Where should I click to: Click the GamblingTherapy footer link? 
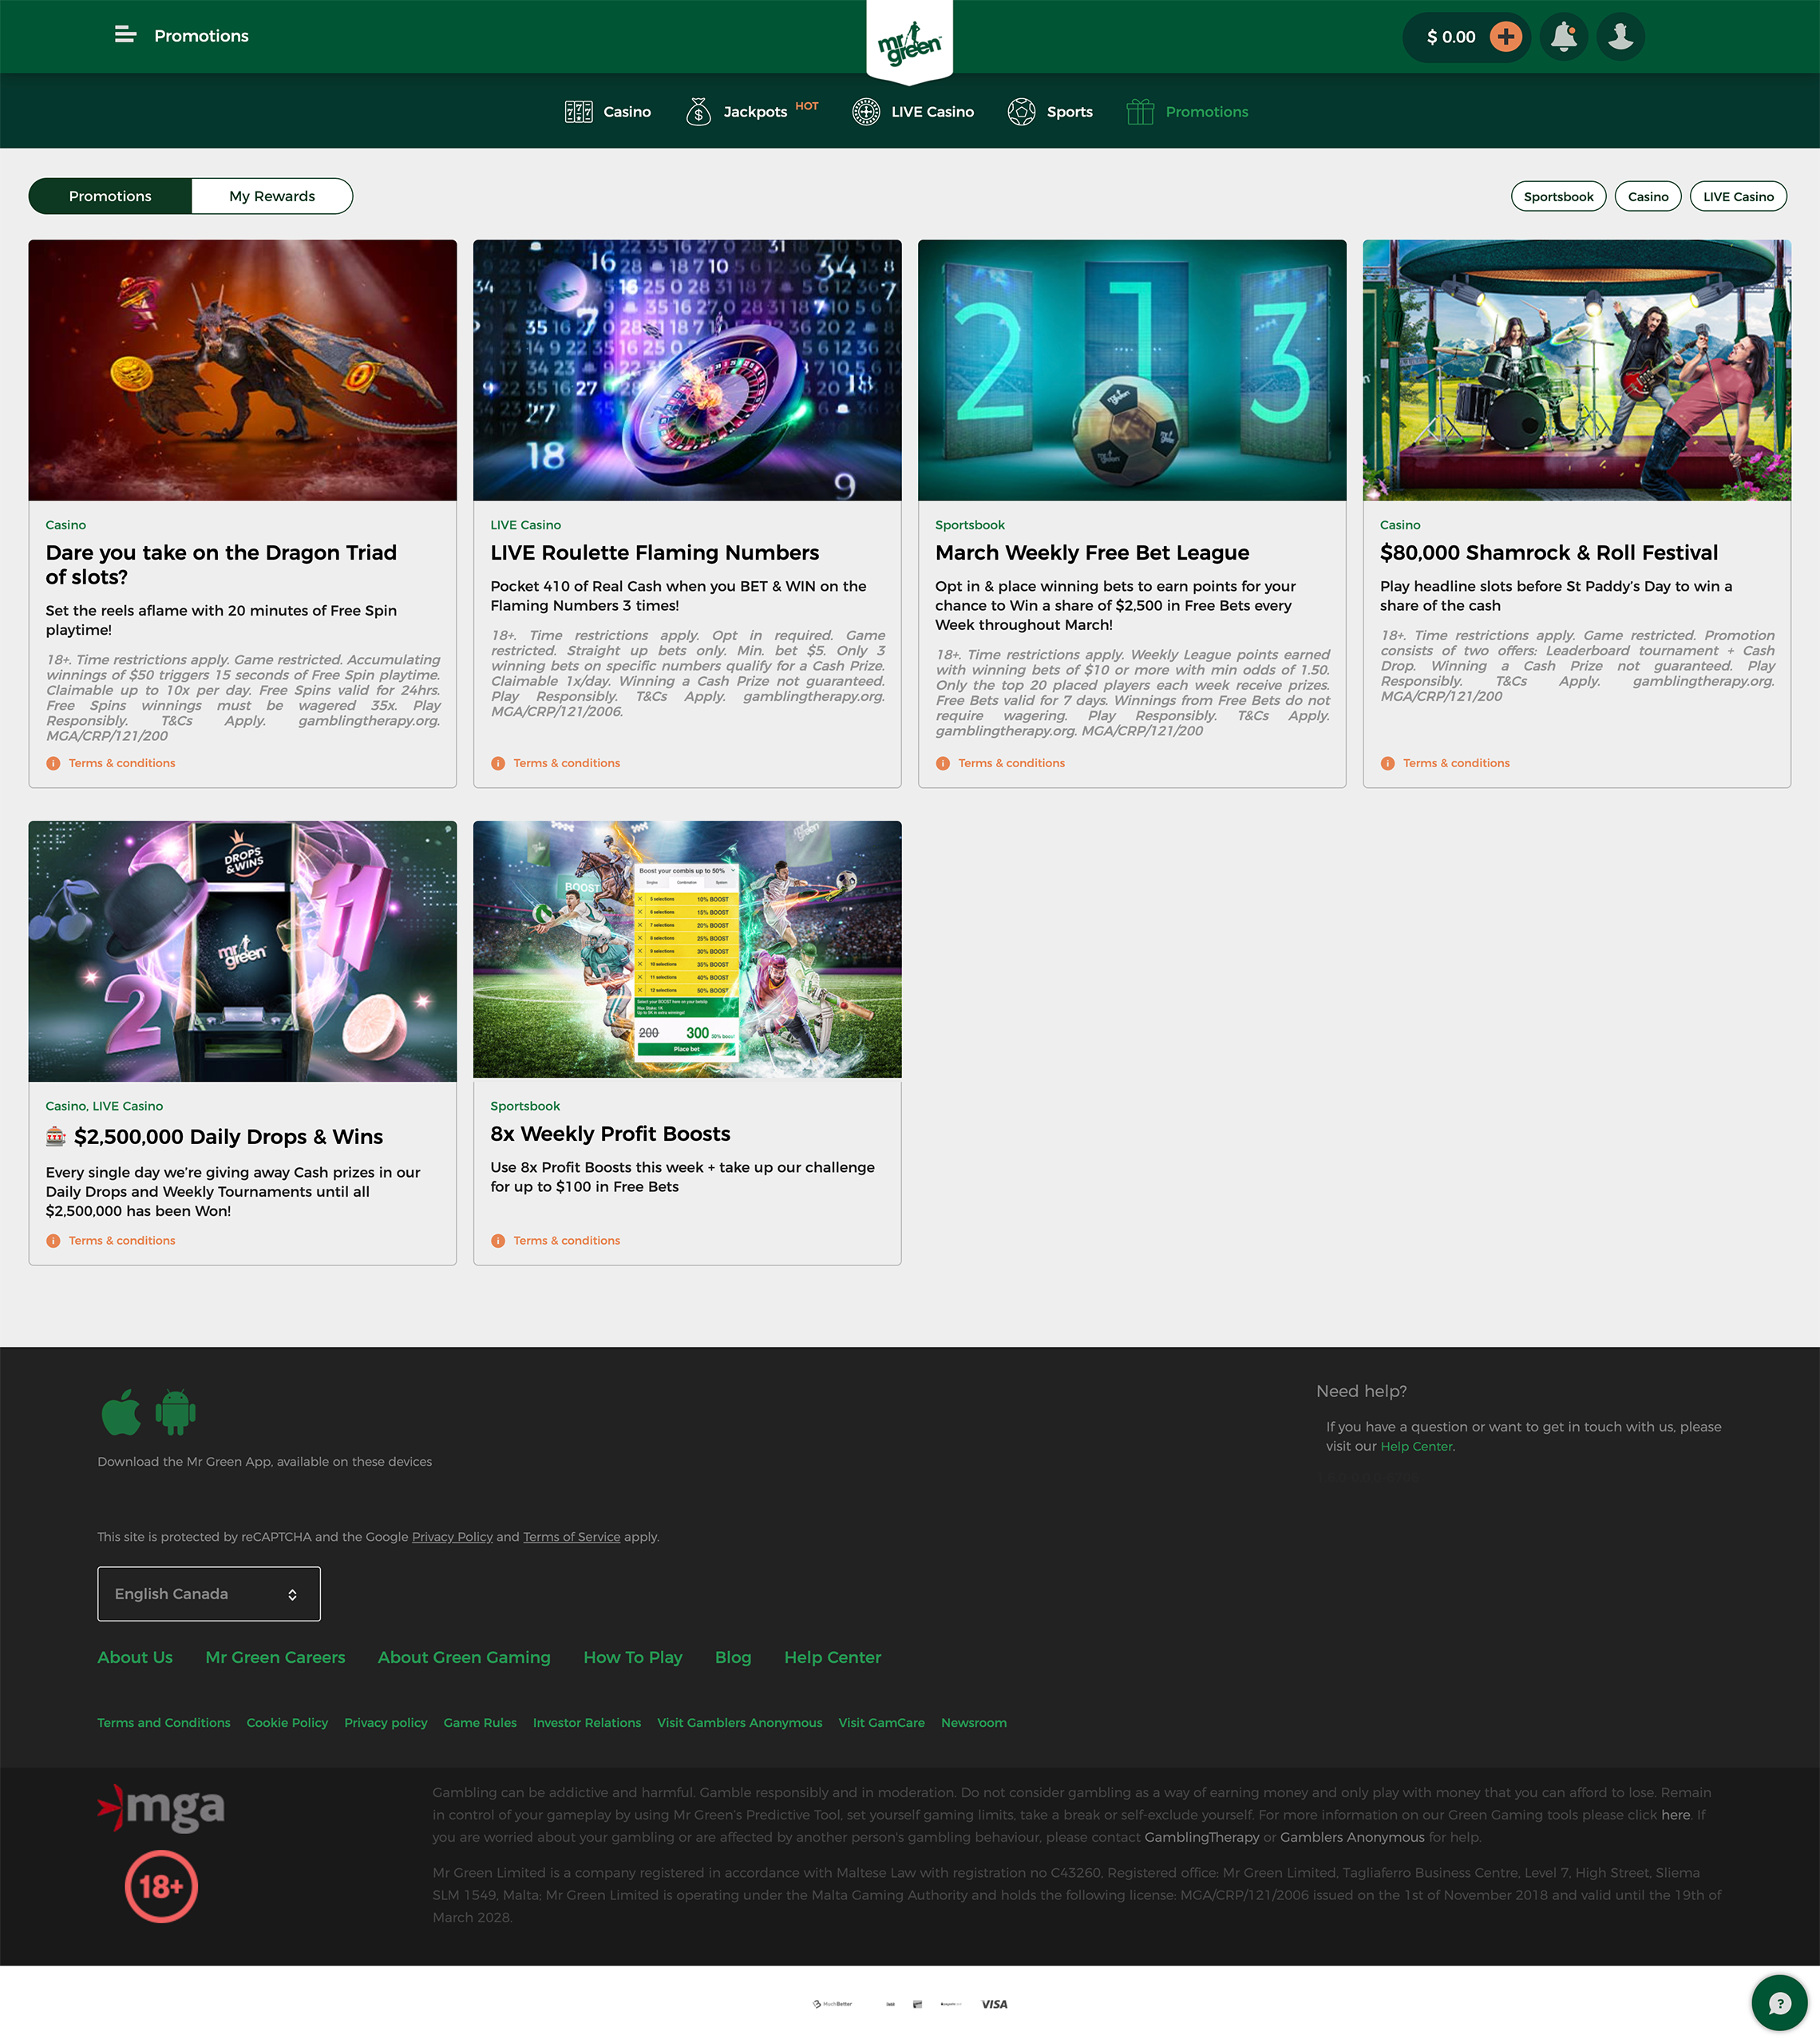(x=1202, y=1836)
